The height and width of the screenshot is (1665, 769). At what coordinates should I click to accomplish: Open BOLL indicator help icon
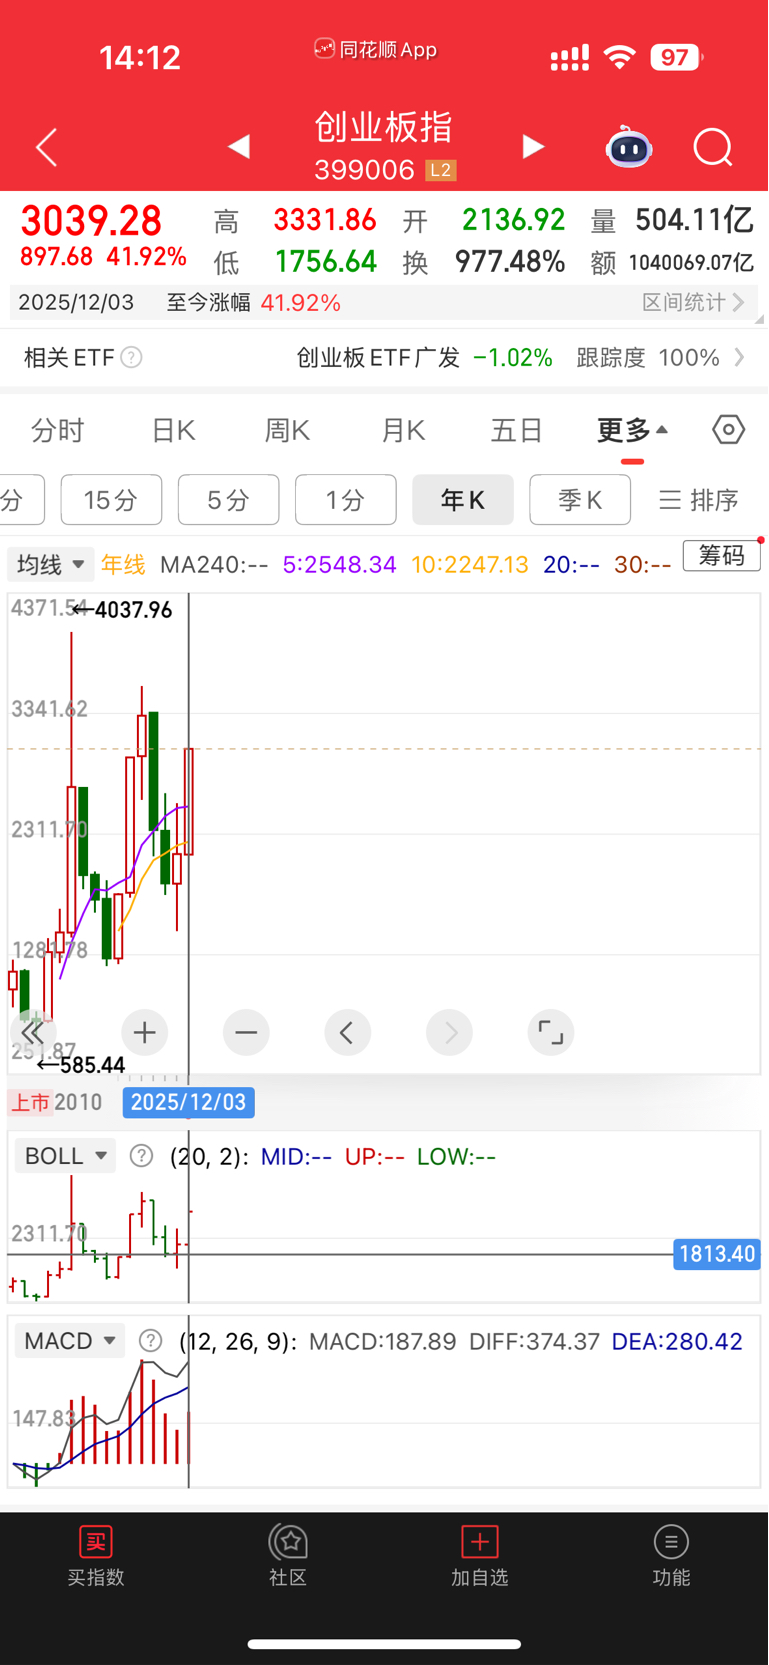click(x=142, y=1156)
